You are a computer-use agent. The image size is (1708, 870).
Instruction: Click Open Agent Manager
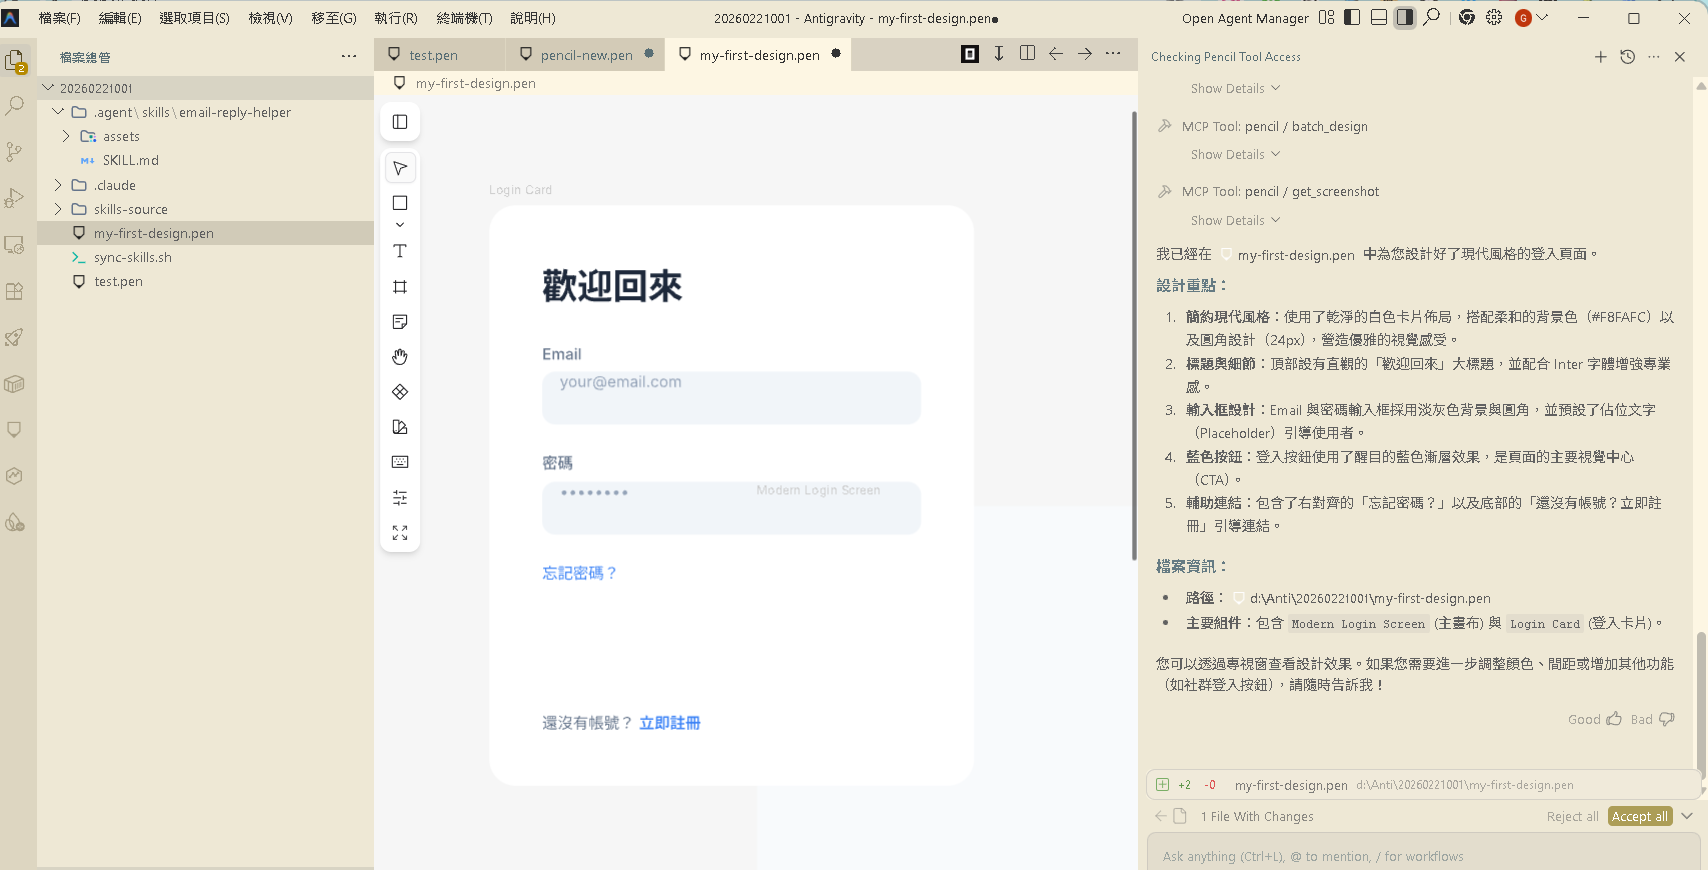click(1245, 18)
